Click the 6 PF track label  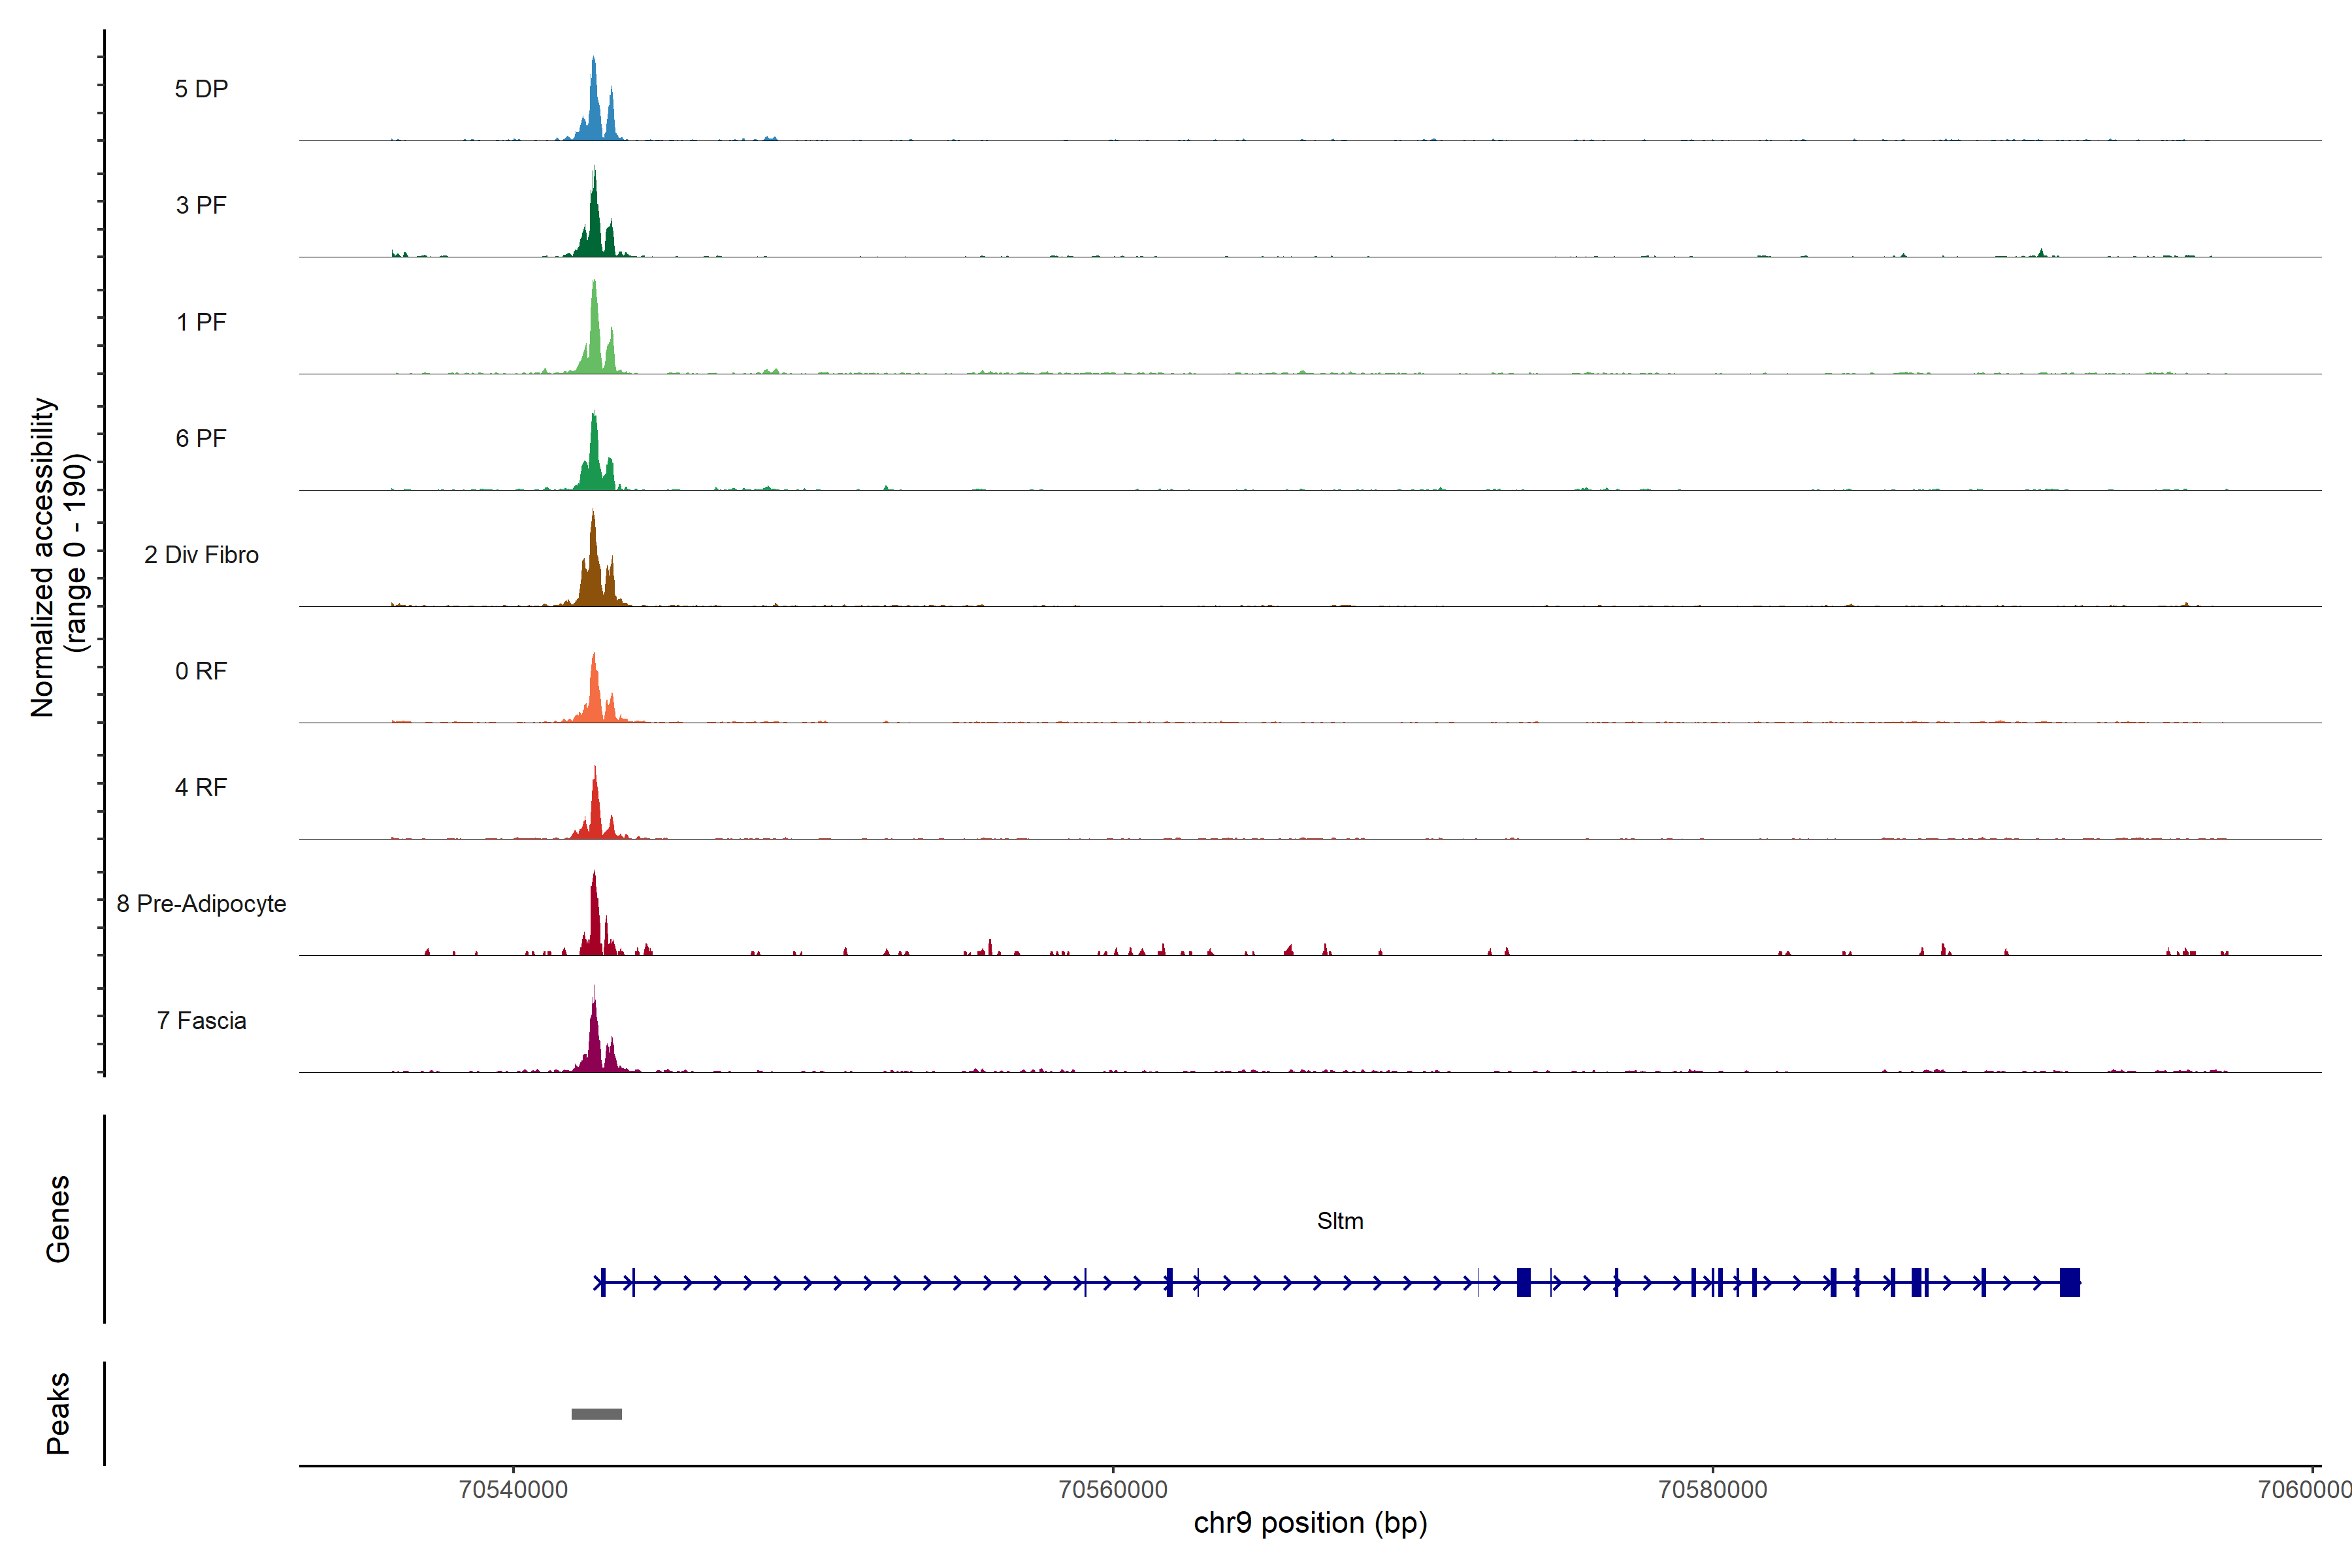[201, 438]
